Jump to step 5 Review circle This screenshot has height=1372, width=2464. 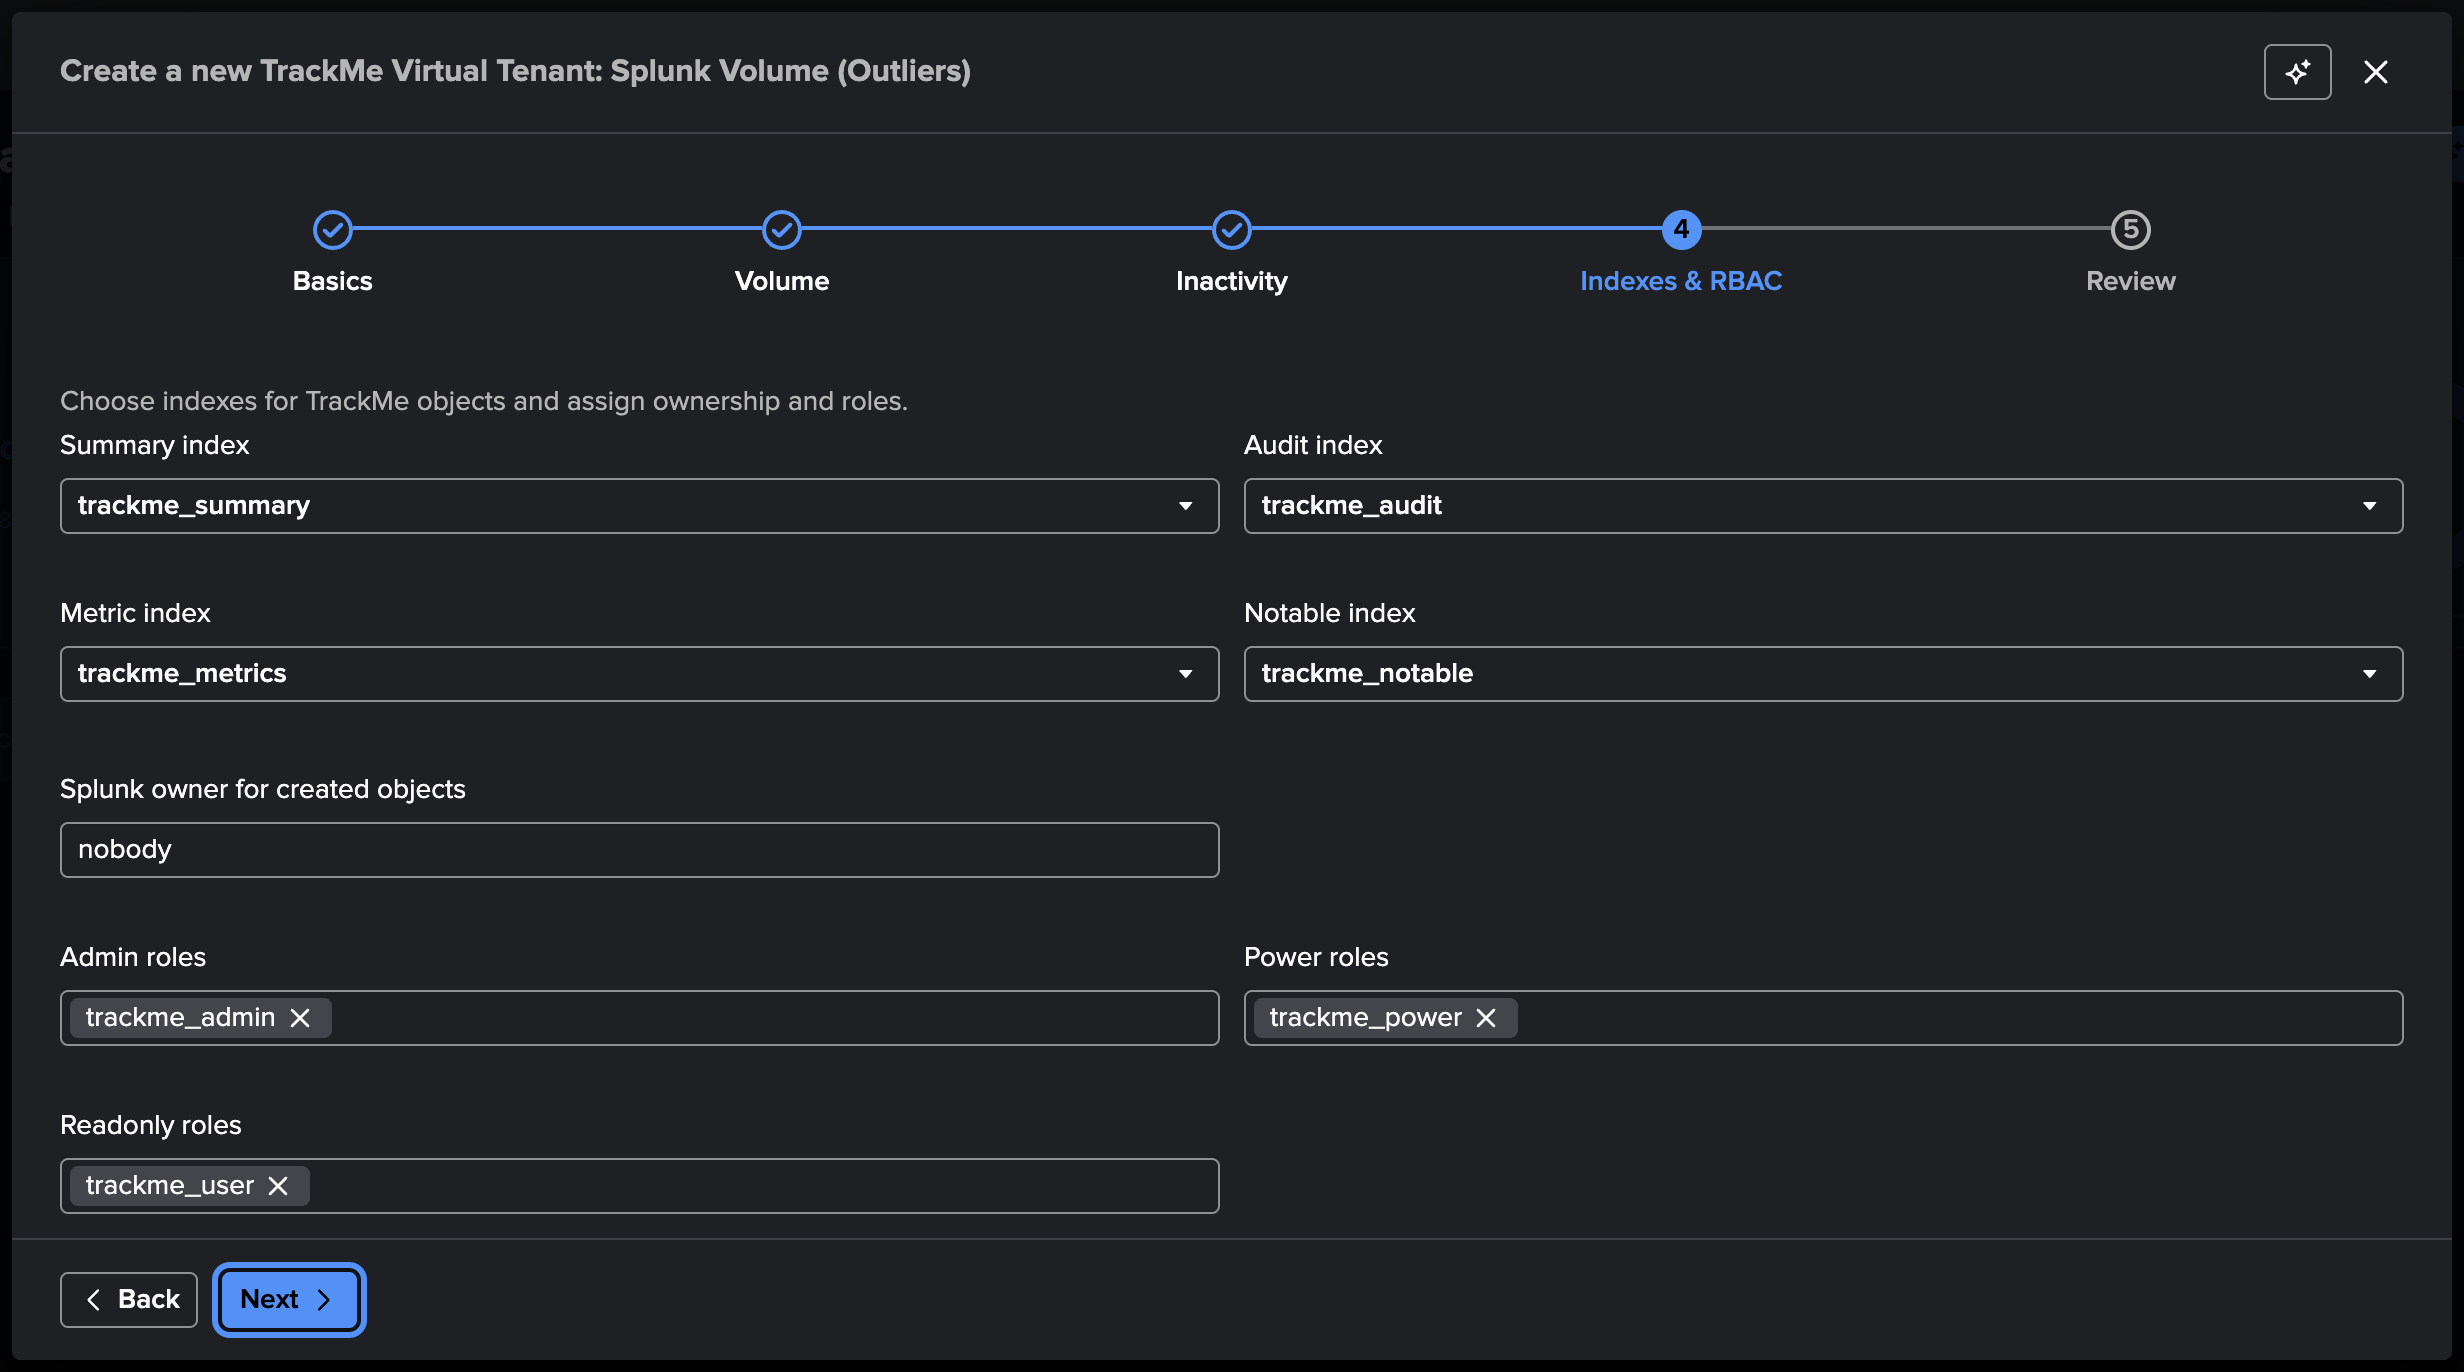tap(2131, 230)
